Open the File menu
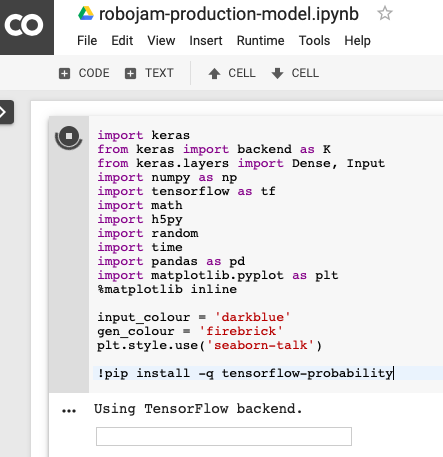Image resolution: width=443 pixels, height=457 pixels. (87, 41)
